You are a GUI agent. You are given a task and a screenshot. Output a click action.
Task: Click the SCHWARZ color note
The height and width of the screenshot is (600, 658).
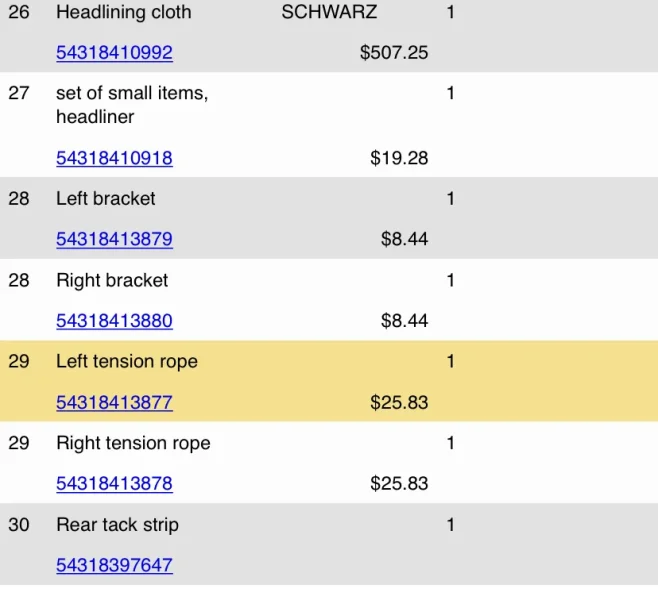pyautogui.click(x=329, y=12)
